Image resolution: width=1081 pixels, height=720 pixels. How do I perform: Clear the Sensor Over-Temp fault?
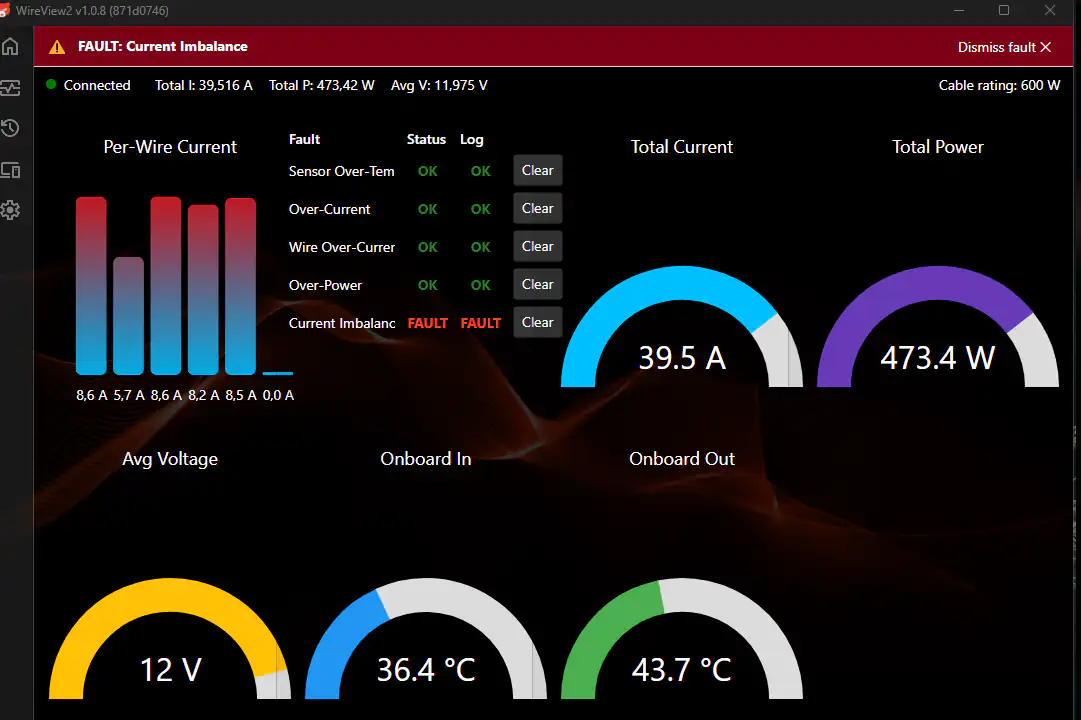click(538, 170)
